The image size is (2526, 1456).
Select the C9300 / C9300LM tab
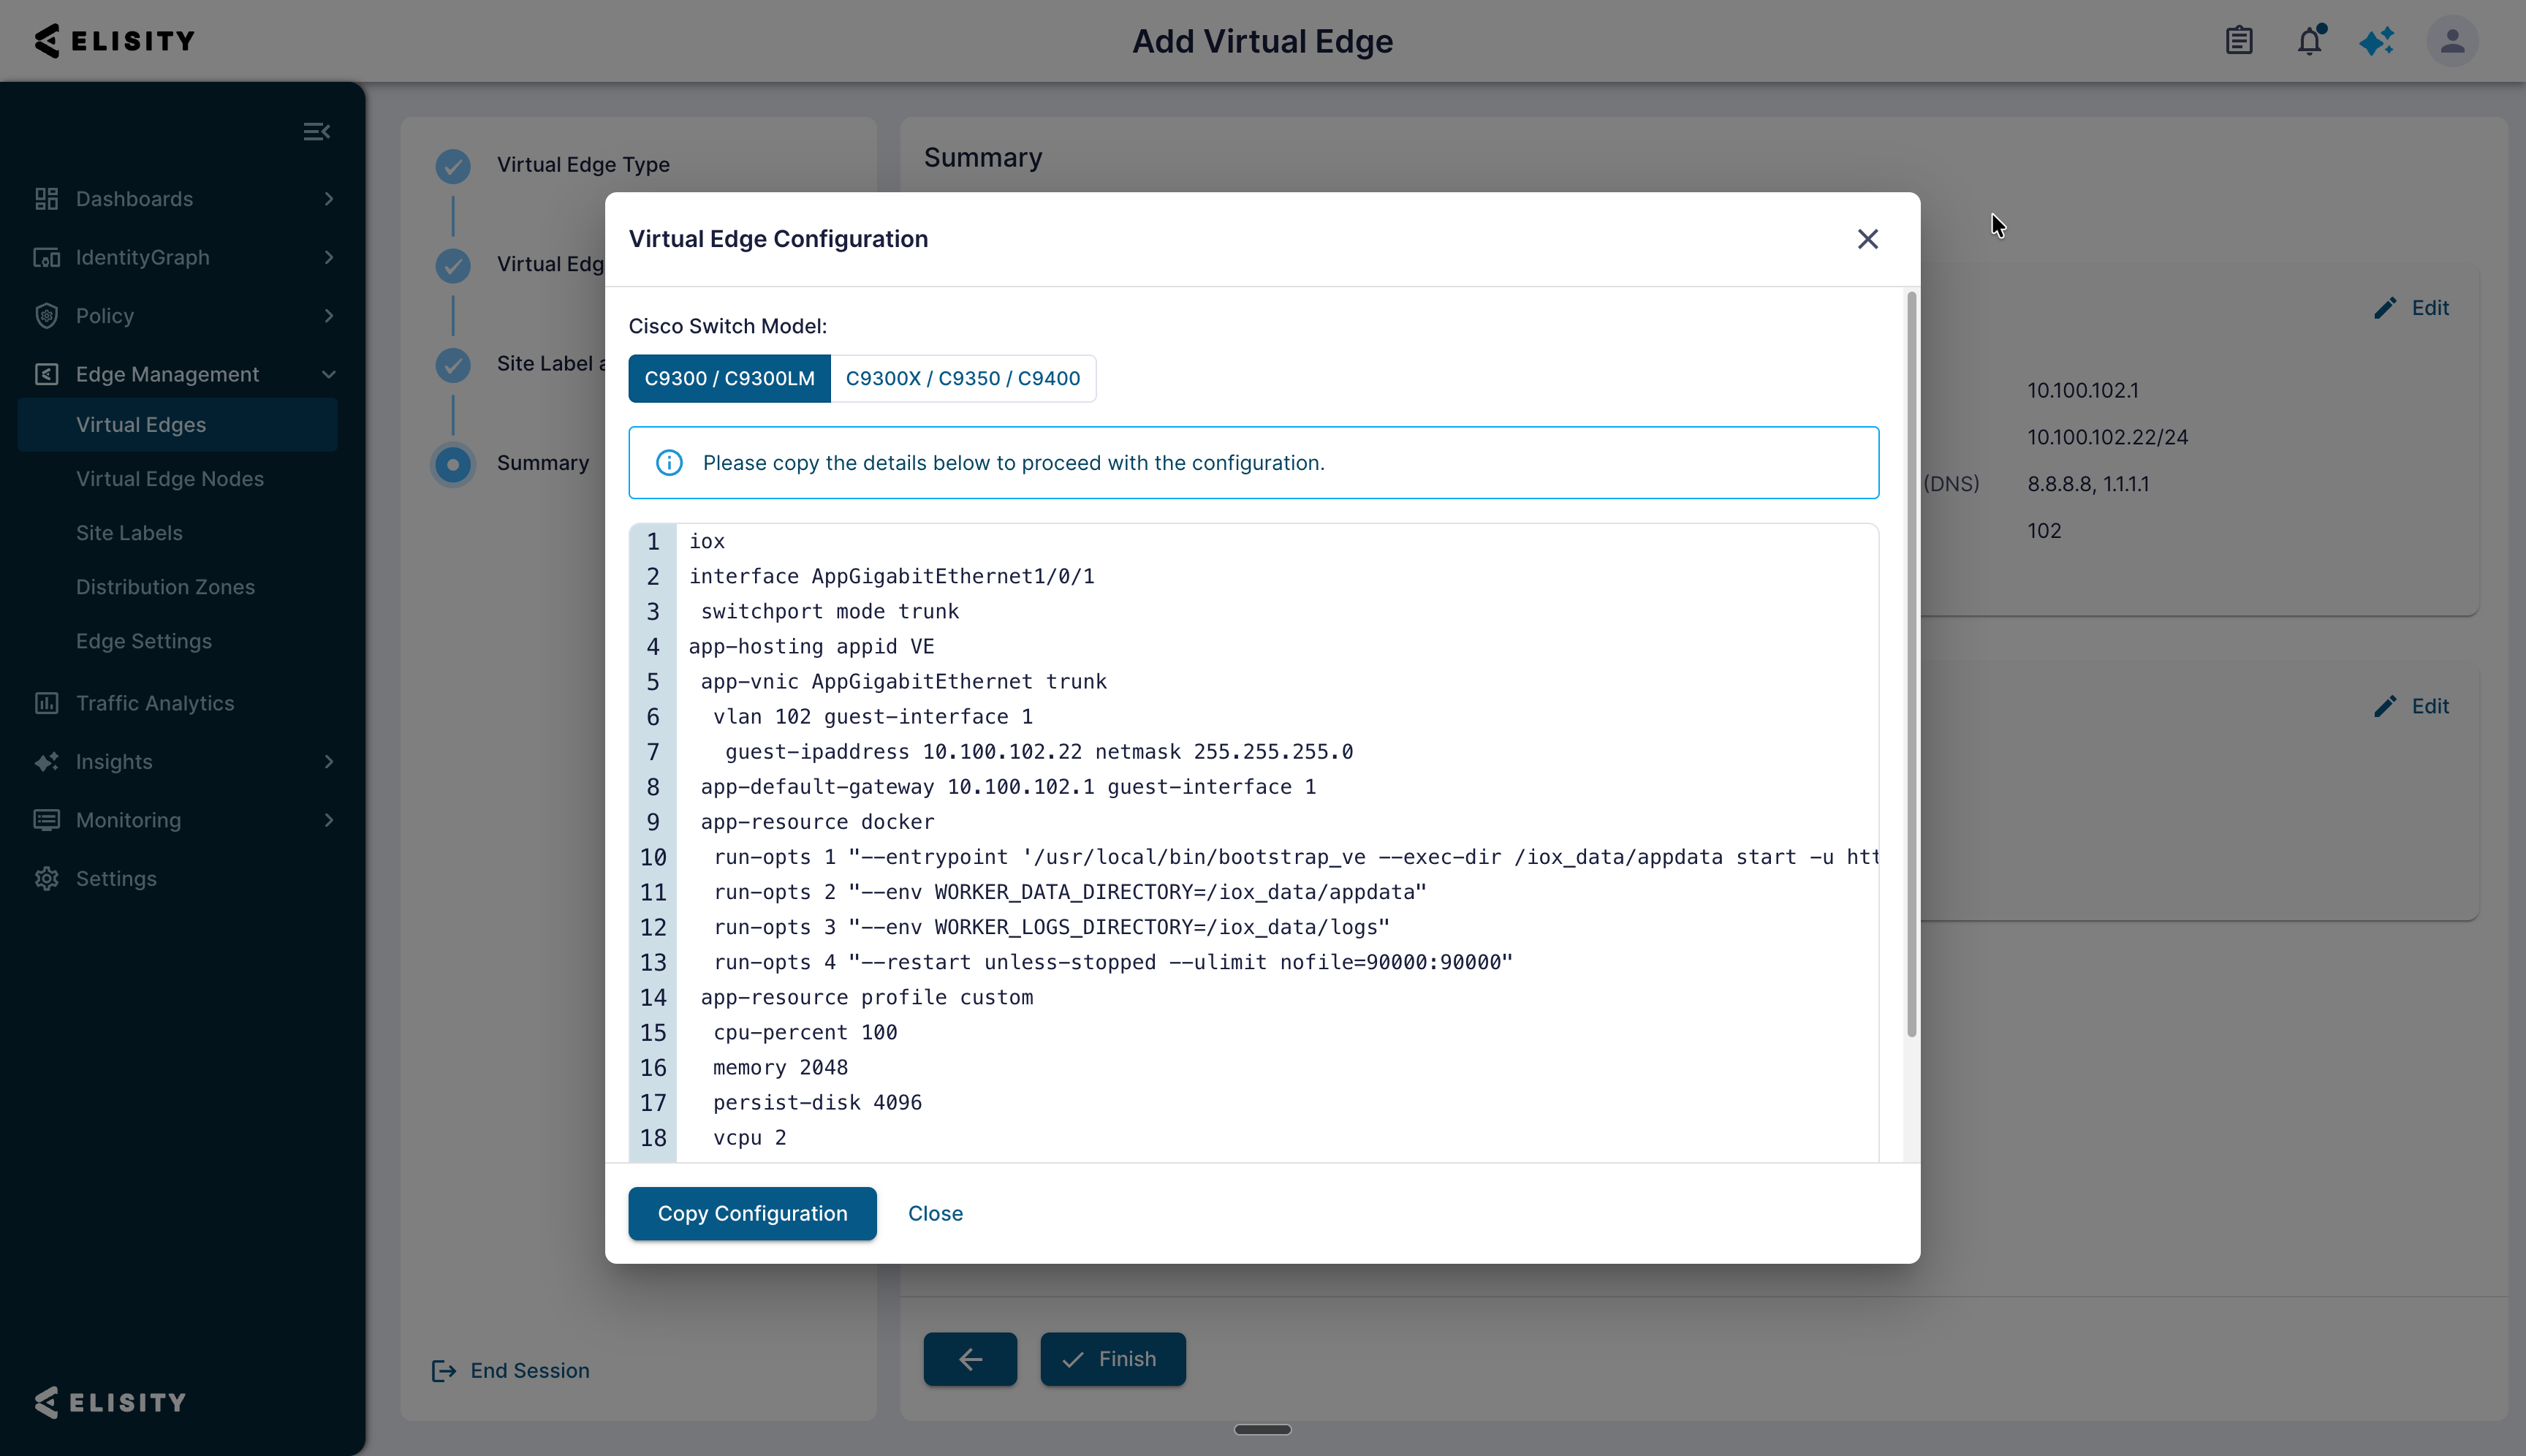[729, 378]
